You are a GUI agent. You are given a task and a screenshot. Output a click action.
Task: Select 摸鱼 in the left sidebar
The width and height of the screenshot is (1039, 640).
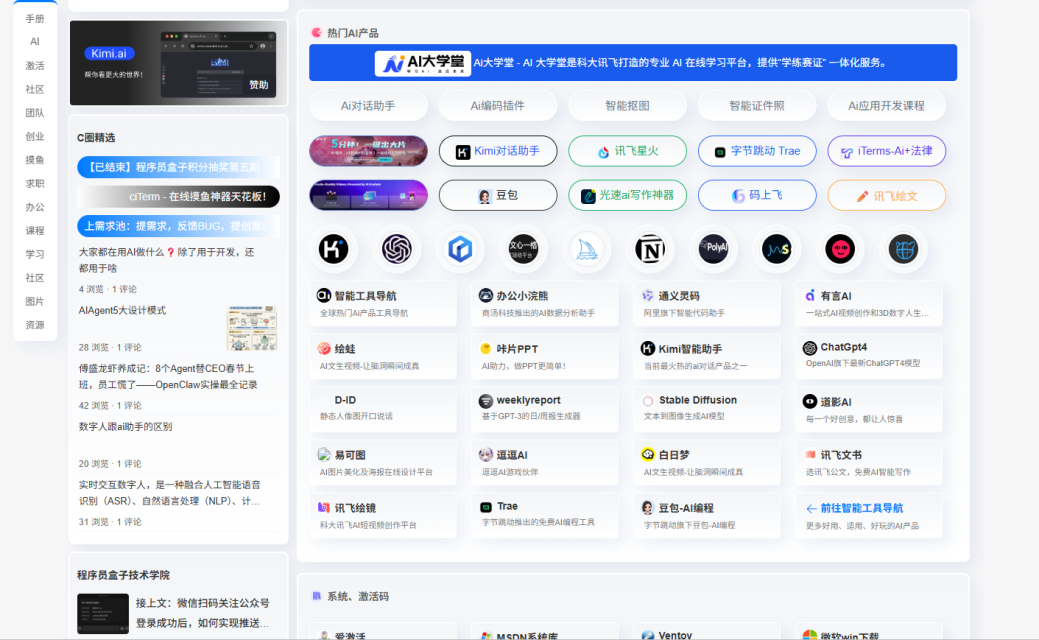[x=35, y=160]
